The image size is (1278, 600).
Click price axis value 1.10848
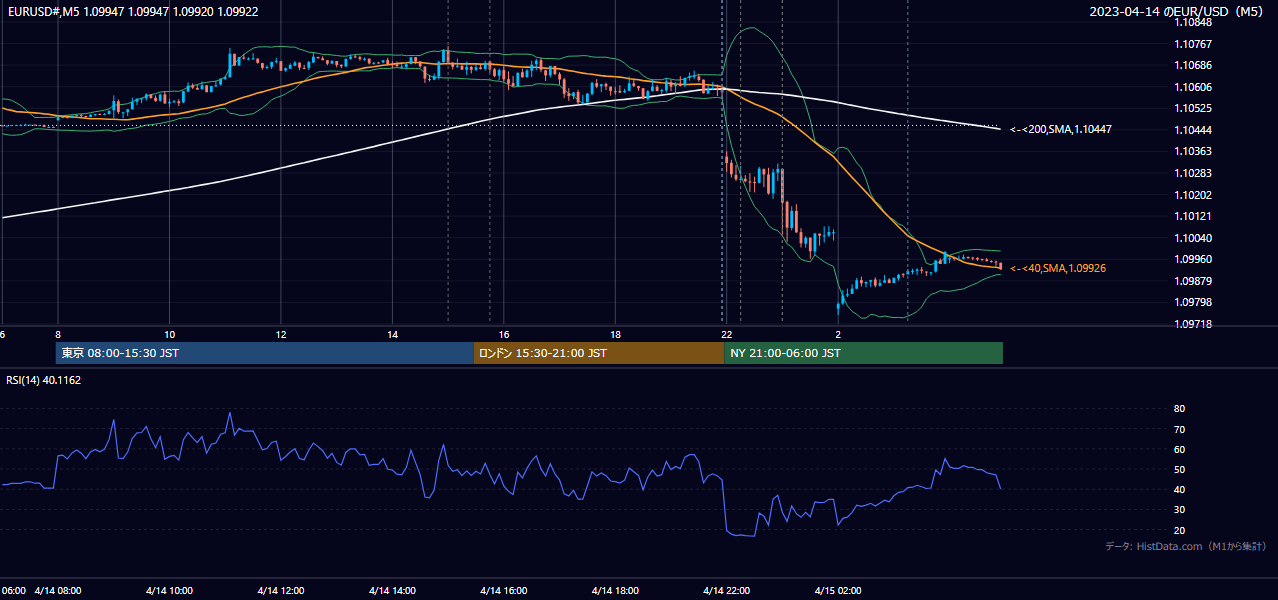click(1192, 22)
